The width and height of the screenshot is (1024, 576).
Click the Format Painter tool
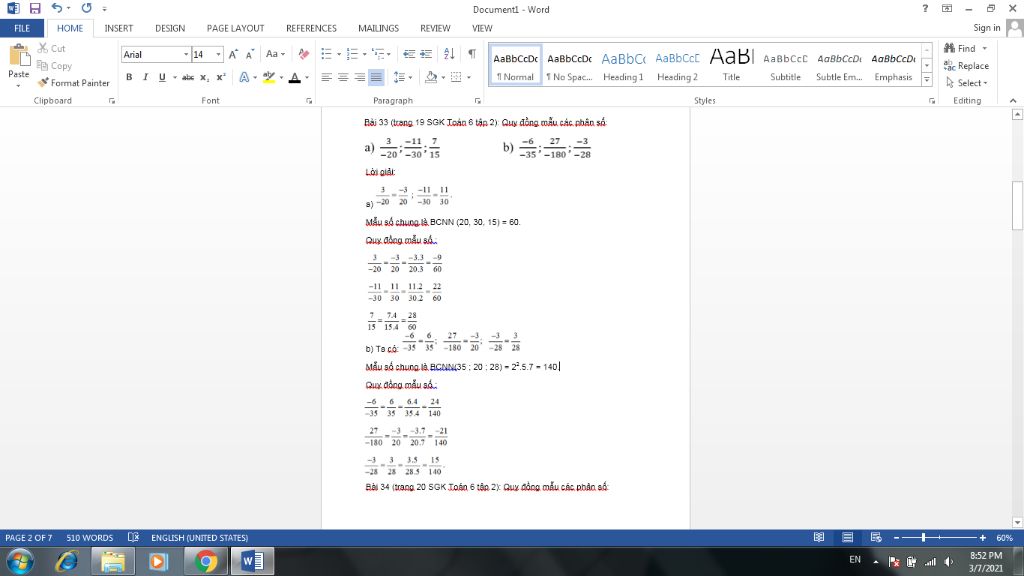click(73, 83)
